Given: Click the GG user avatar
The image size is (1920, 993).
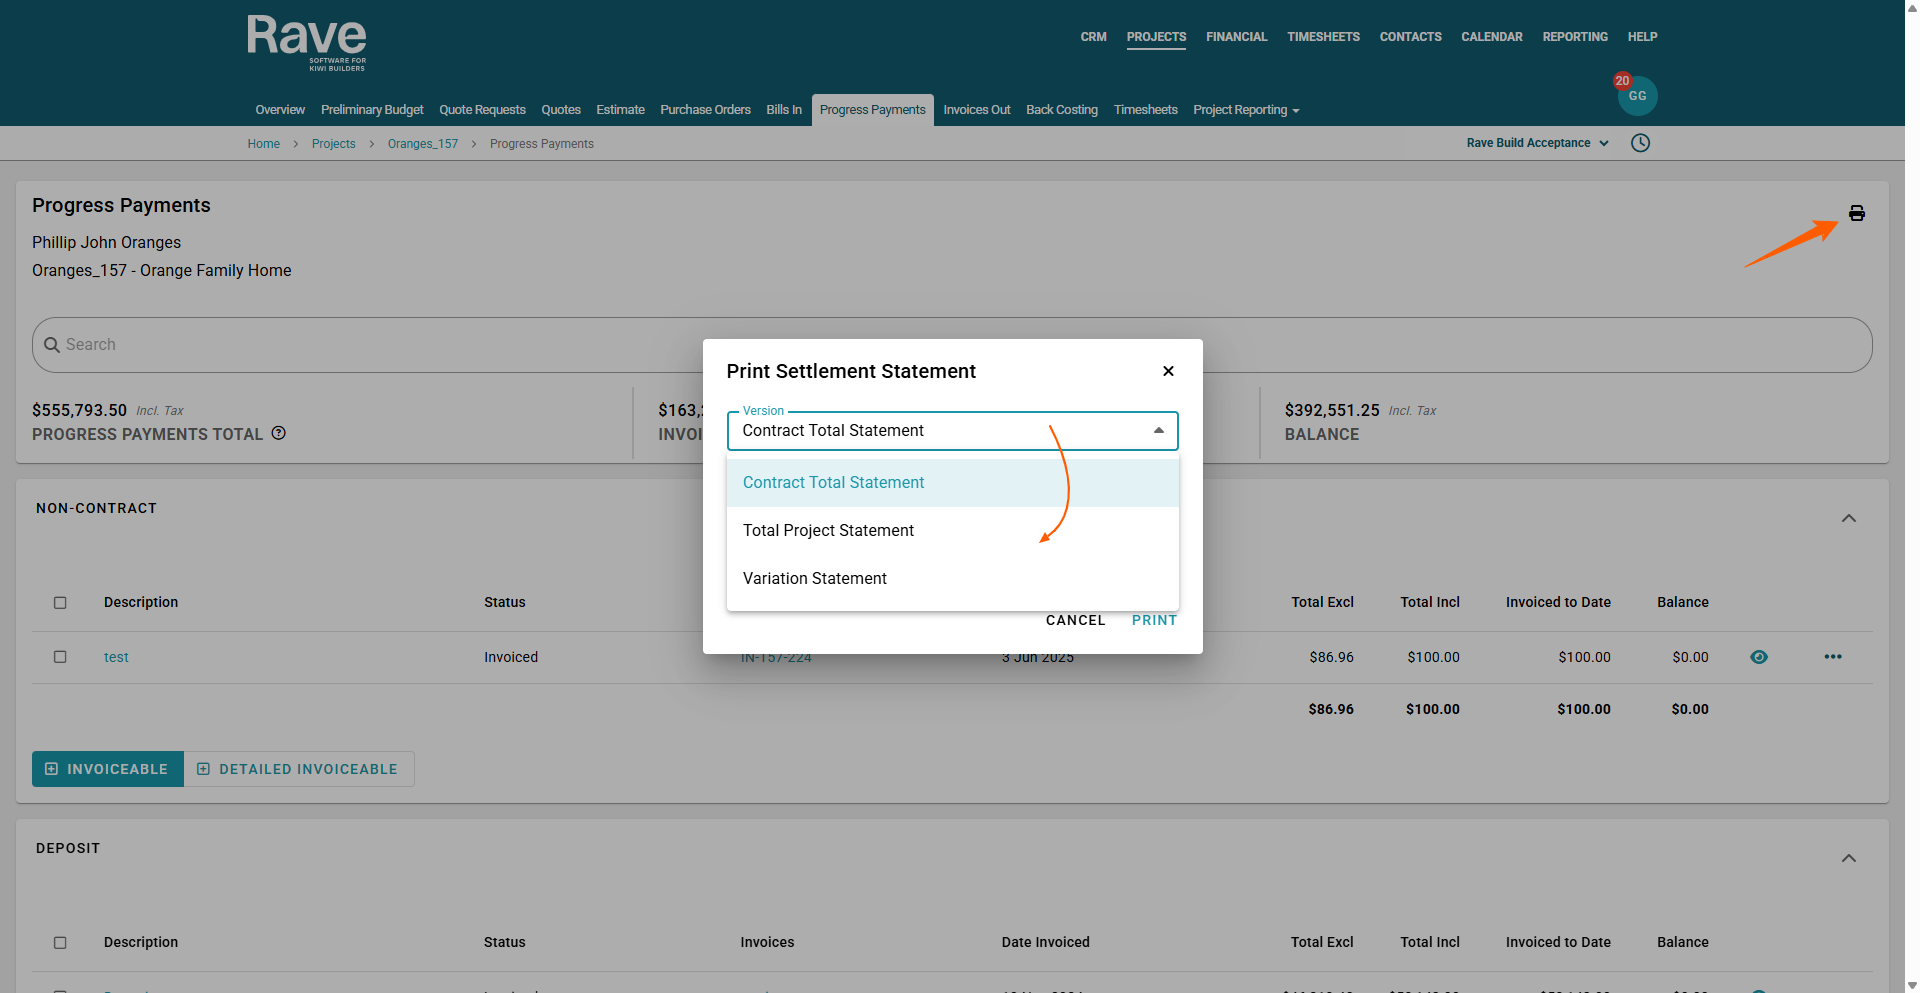Looking at the screenshot, I should [x=1637, y=96].
